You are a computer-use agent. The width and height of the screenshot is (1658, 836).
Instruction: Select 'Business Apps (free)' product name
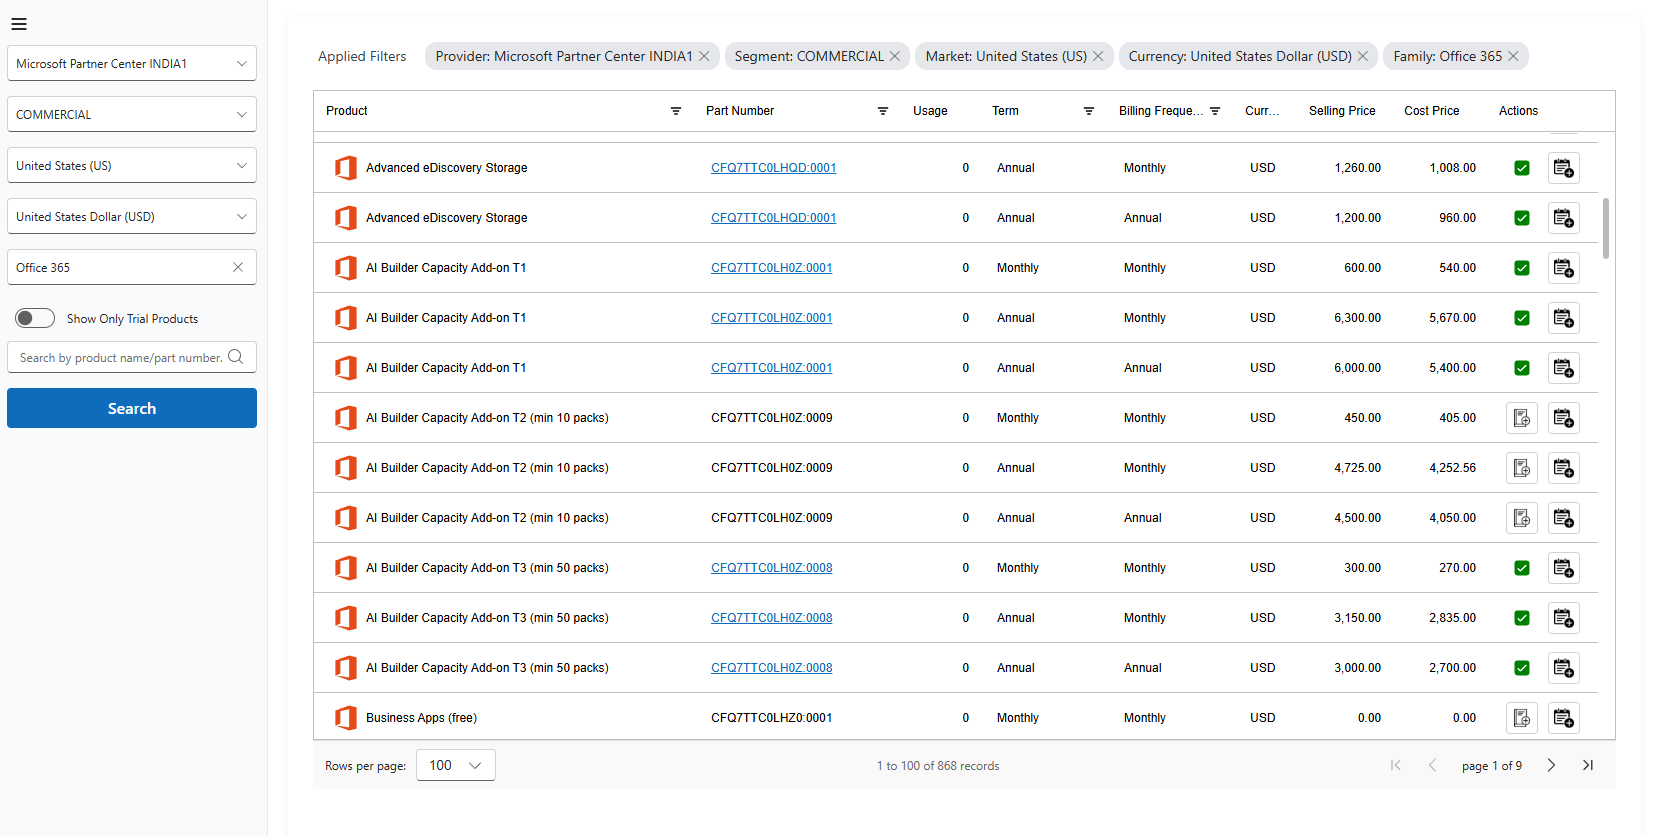pos(421,718)
